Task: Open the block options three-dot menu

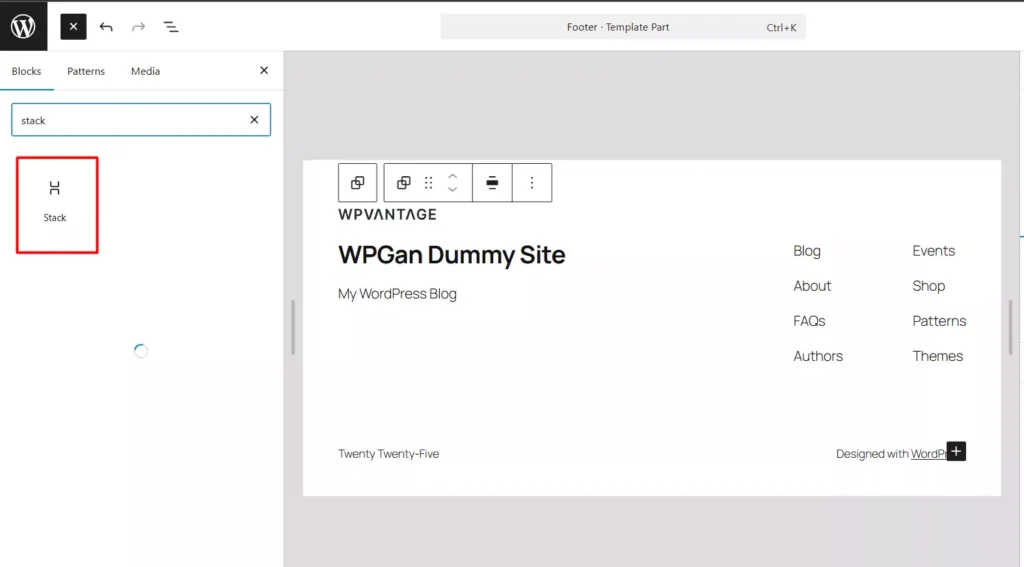Action: (x=532, y=183)
